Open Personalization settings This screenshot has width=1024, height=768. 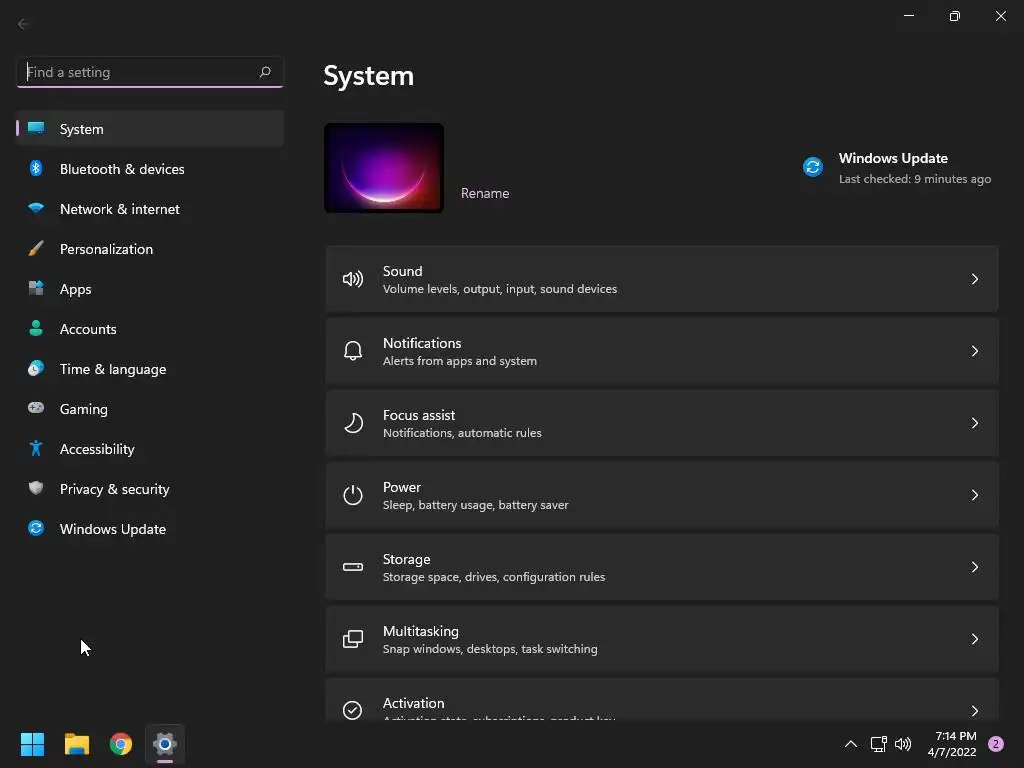(x=150, y=249)
